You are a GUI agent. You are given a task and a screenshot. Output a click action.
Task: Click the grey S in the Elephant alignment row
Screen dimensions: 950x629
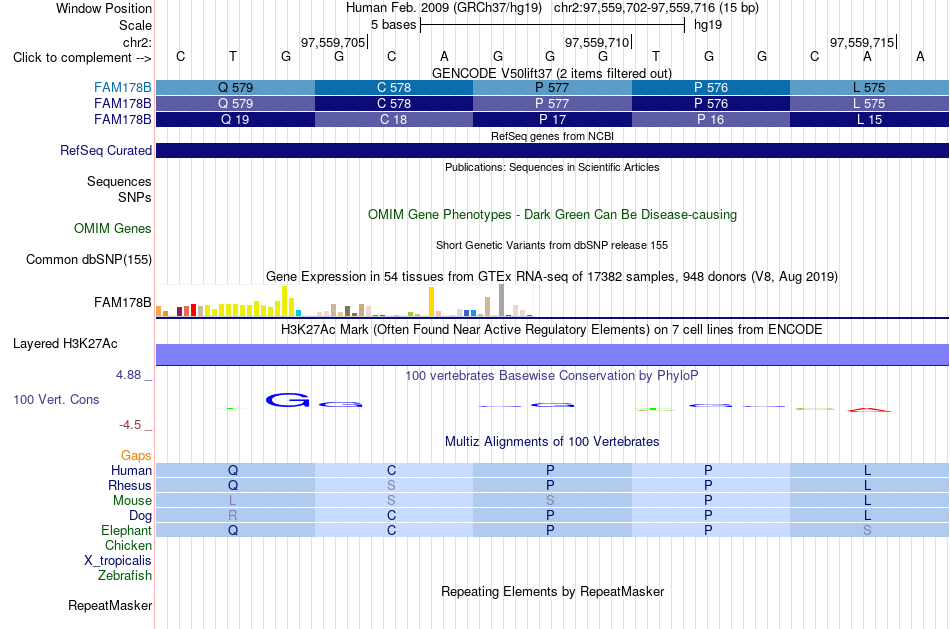pos(868,530)
